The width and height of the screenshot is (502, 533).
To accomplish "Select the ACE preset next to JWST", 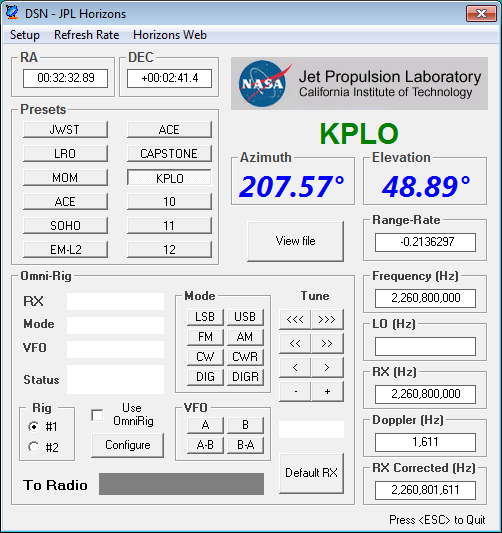I will 169,130.
